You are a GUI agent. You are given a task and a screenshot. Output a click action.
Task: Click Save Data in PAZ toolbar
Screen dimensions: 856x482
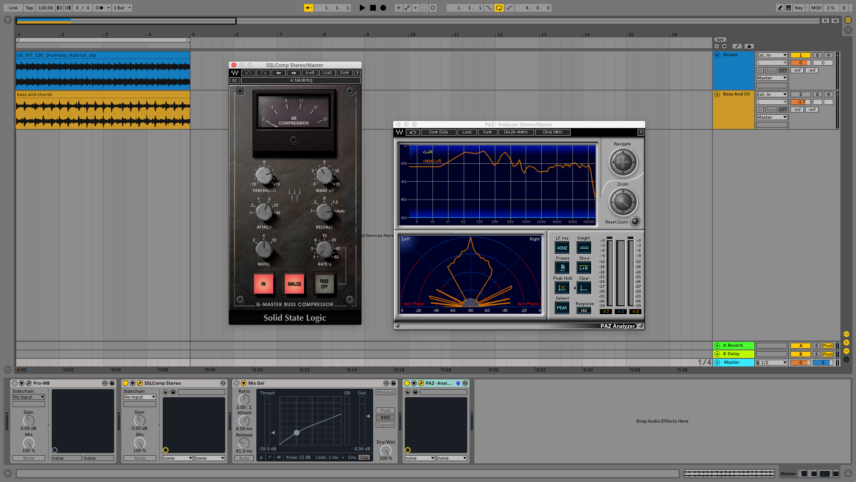(438, 132)
